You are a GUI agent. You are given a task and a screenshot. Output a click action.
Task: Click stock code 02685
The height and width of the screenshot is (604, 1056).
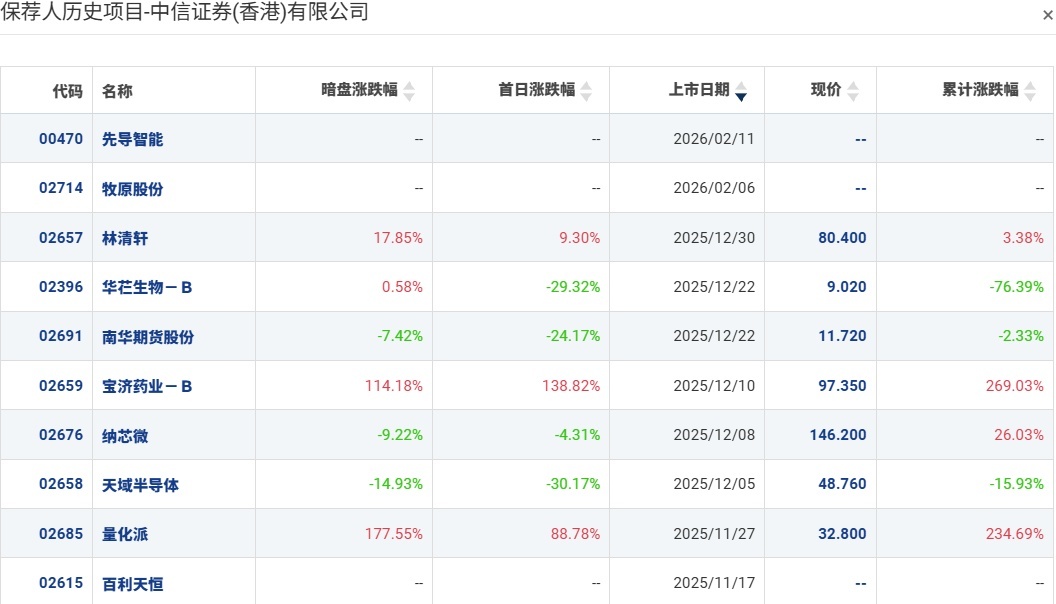click(61, 534)
